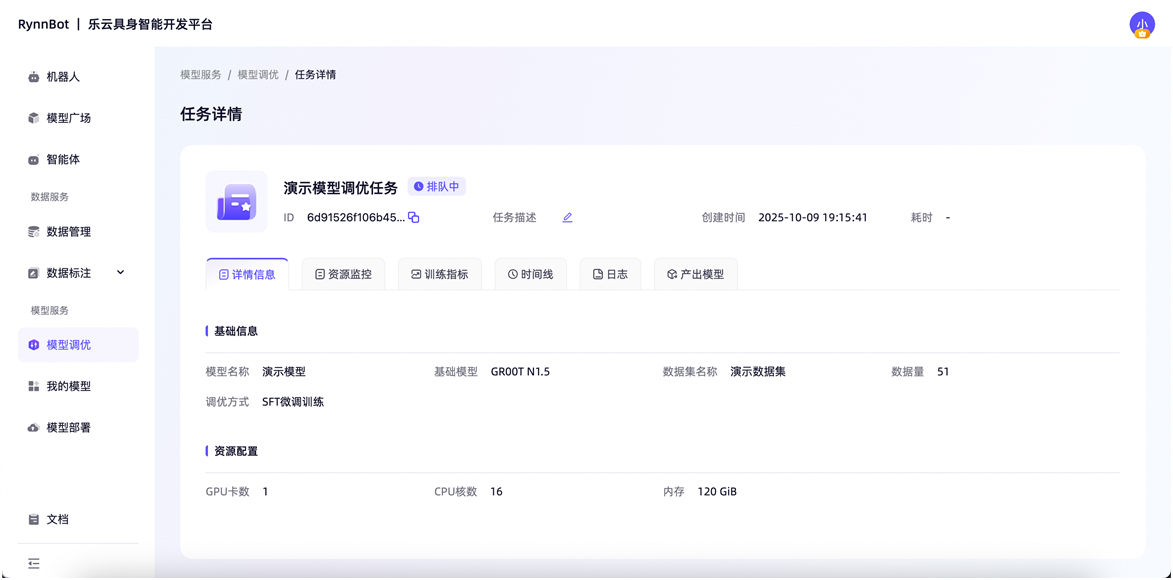Screen dimensions: 1173x580
Task: Open the 训练指标 tab
Action: [x=440, y=275]
